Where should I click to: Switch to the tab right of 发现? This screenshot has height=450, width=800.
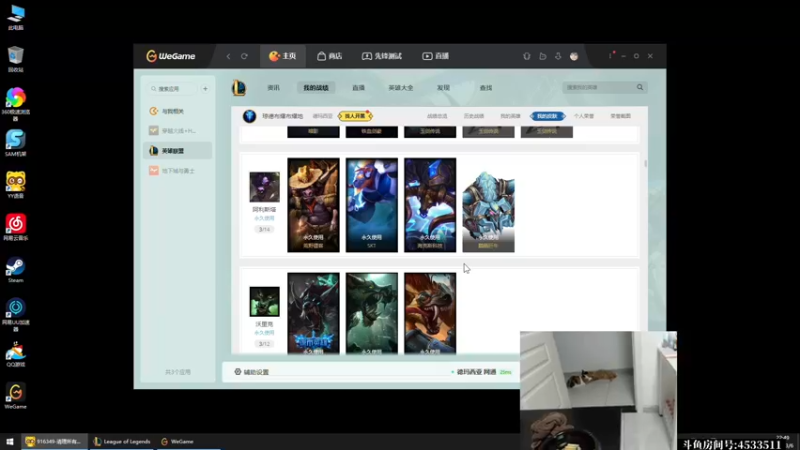point(486,88)
